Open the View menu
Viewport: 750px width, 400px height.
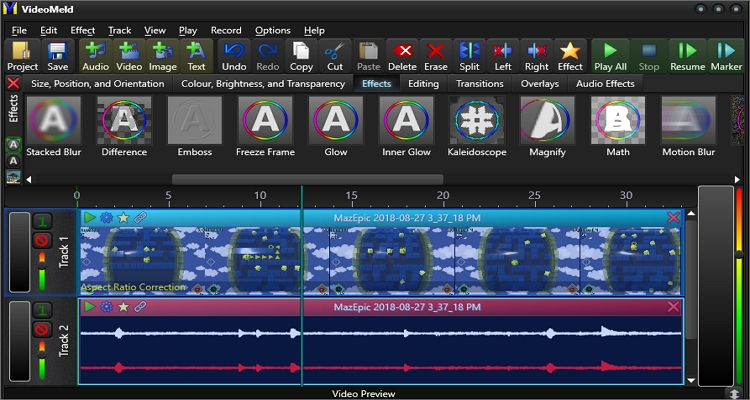point(155,30)
